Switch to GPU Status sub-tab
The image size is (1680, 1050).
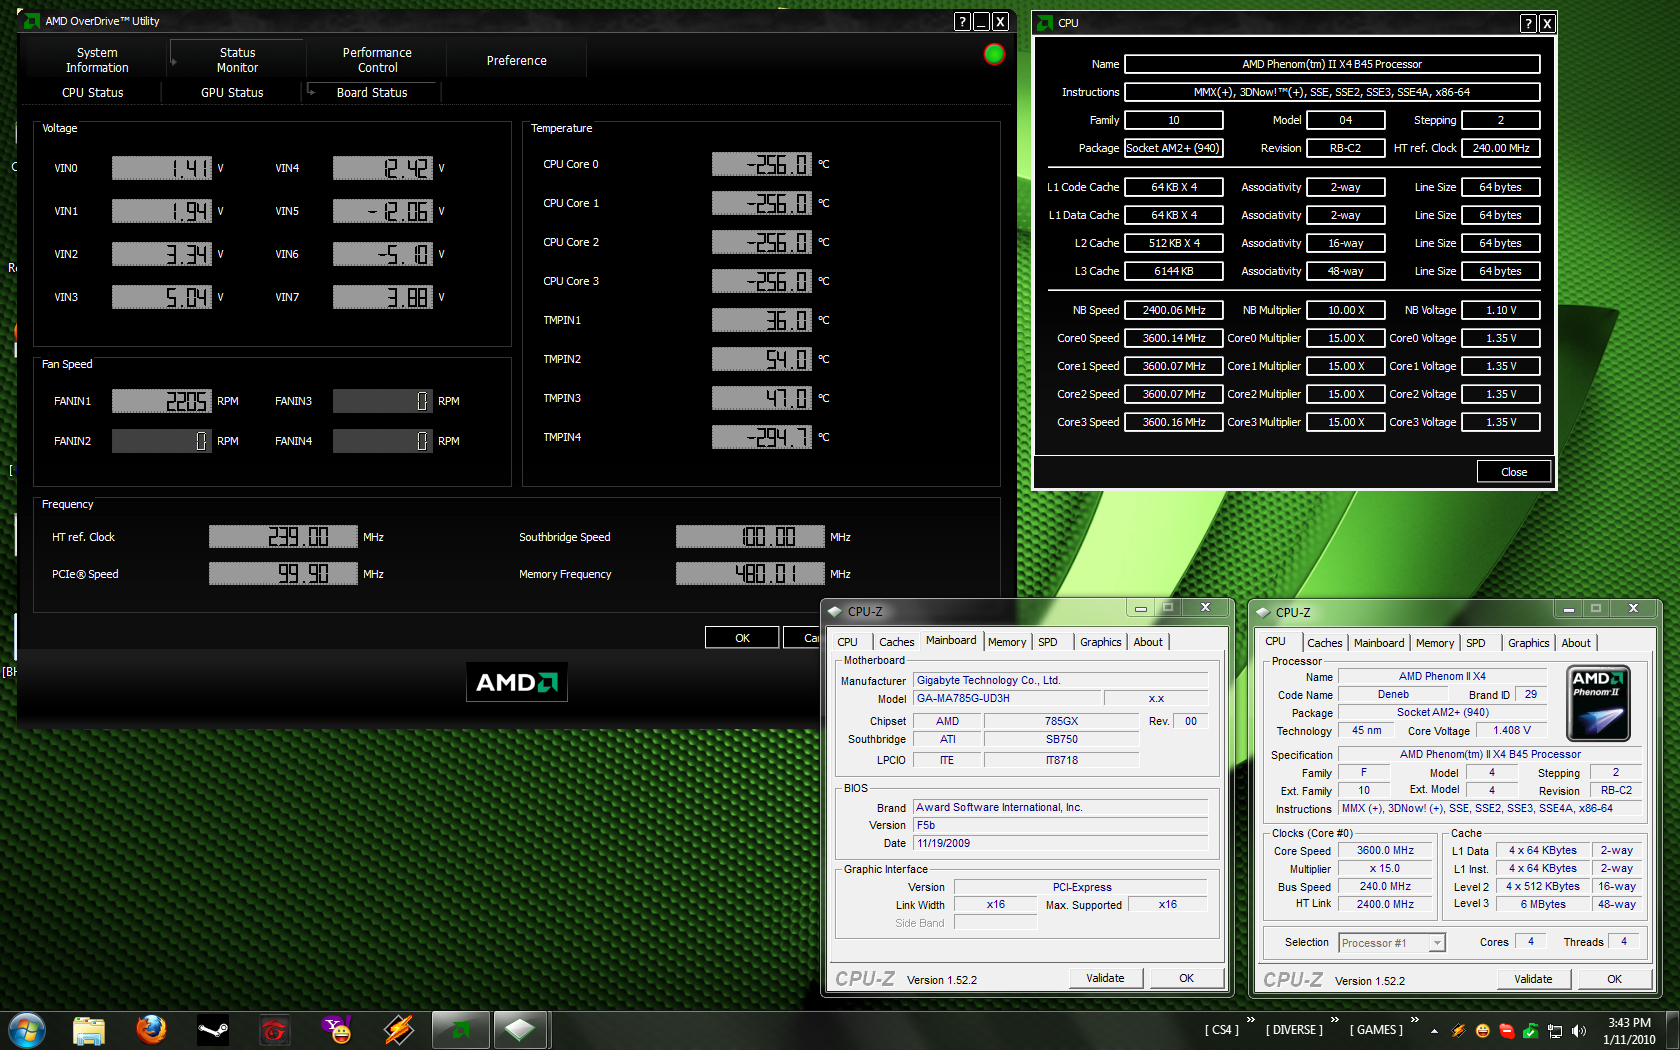[x=232, y=92]
